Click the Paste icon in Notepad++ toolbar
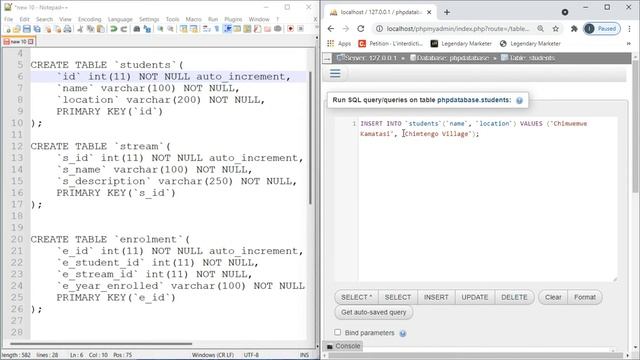 (x=100, y=29)
